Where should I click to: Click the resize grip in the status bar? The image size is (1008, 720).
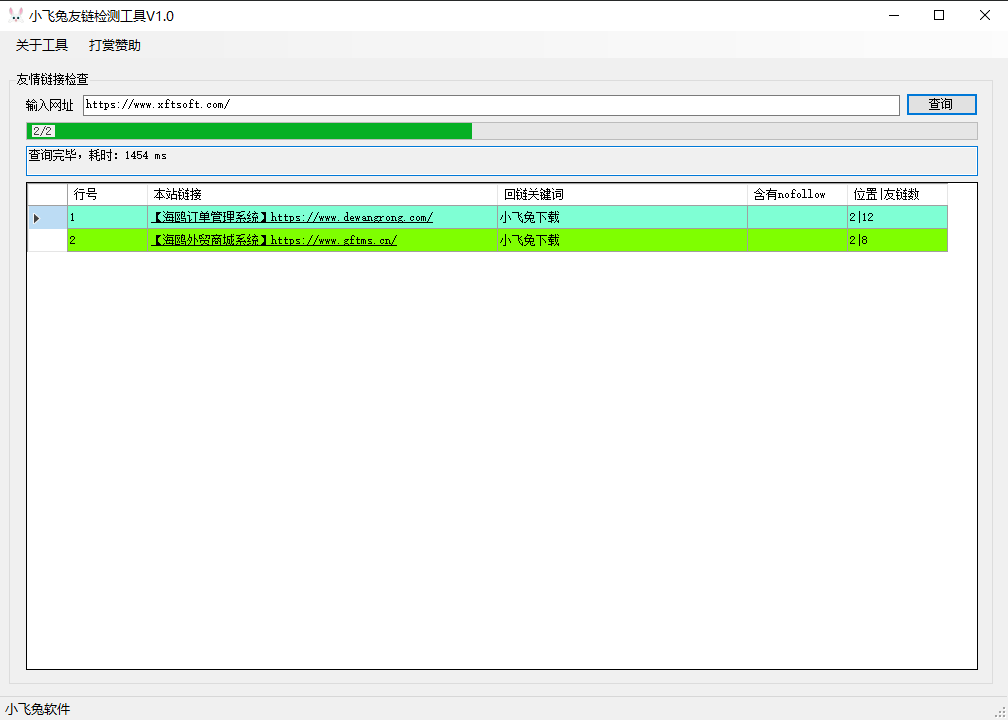(999, 711)
